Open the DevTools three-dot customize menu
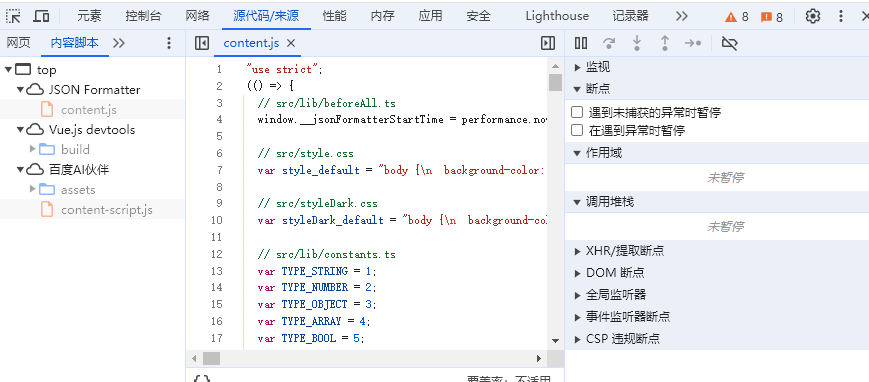The image size is (869, 382). pyautogui.click(x=841, y=16)
